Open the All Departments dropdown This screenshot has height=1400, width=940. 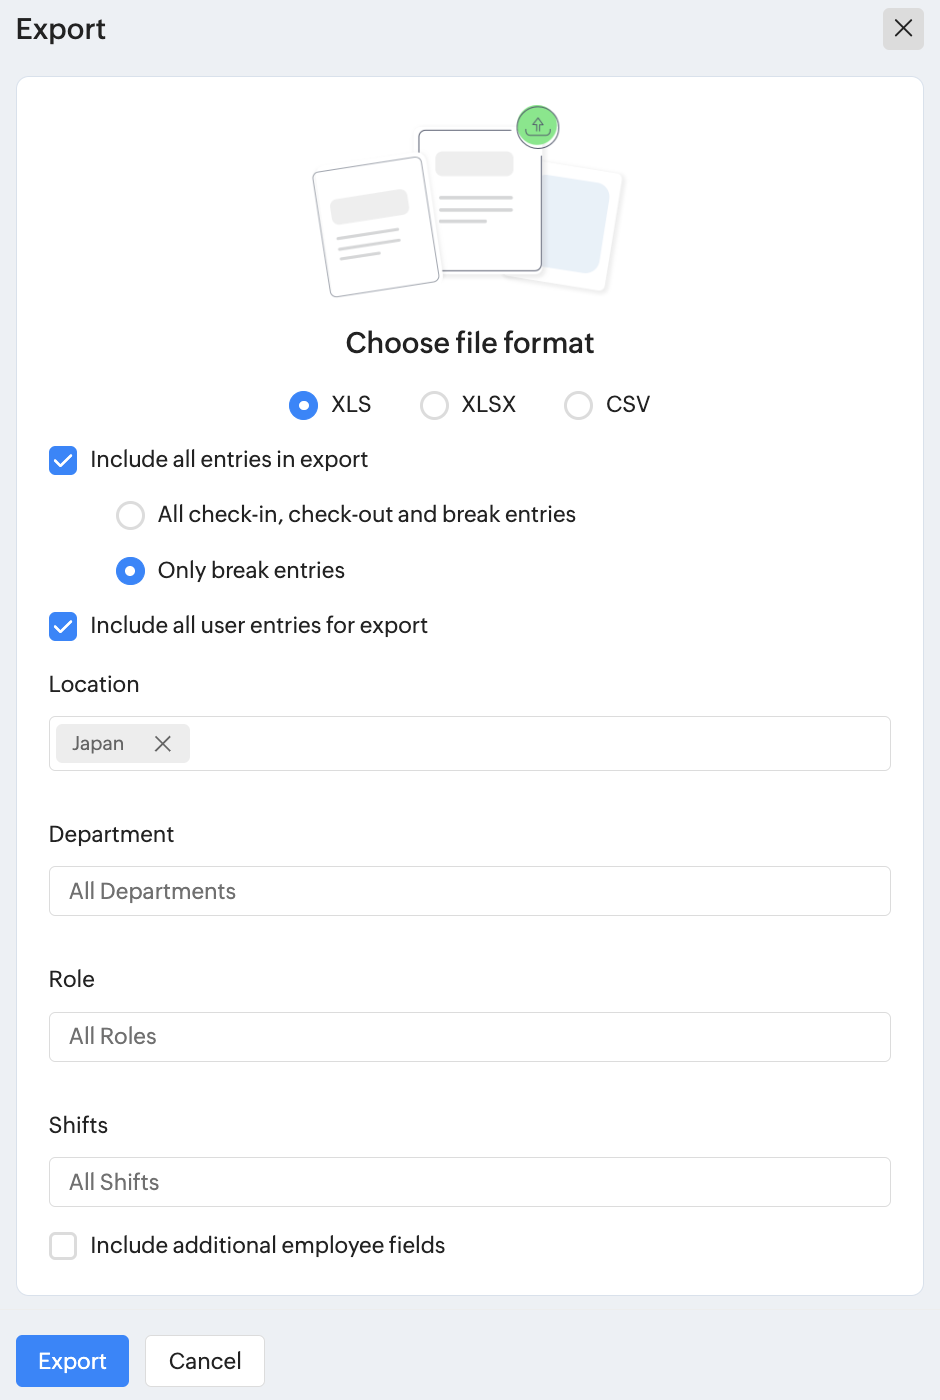point(470,891)
